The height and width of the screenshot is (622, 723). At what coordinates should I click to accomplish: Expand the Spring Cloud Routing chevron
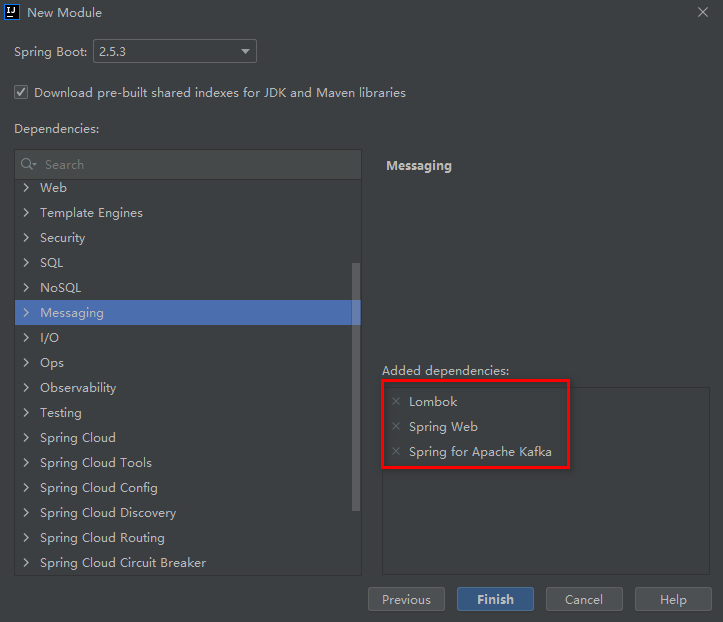coord(26,538)
